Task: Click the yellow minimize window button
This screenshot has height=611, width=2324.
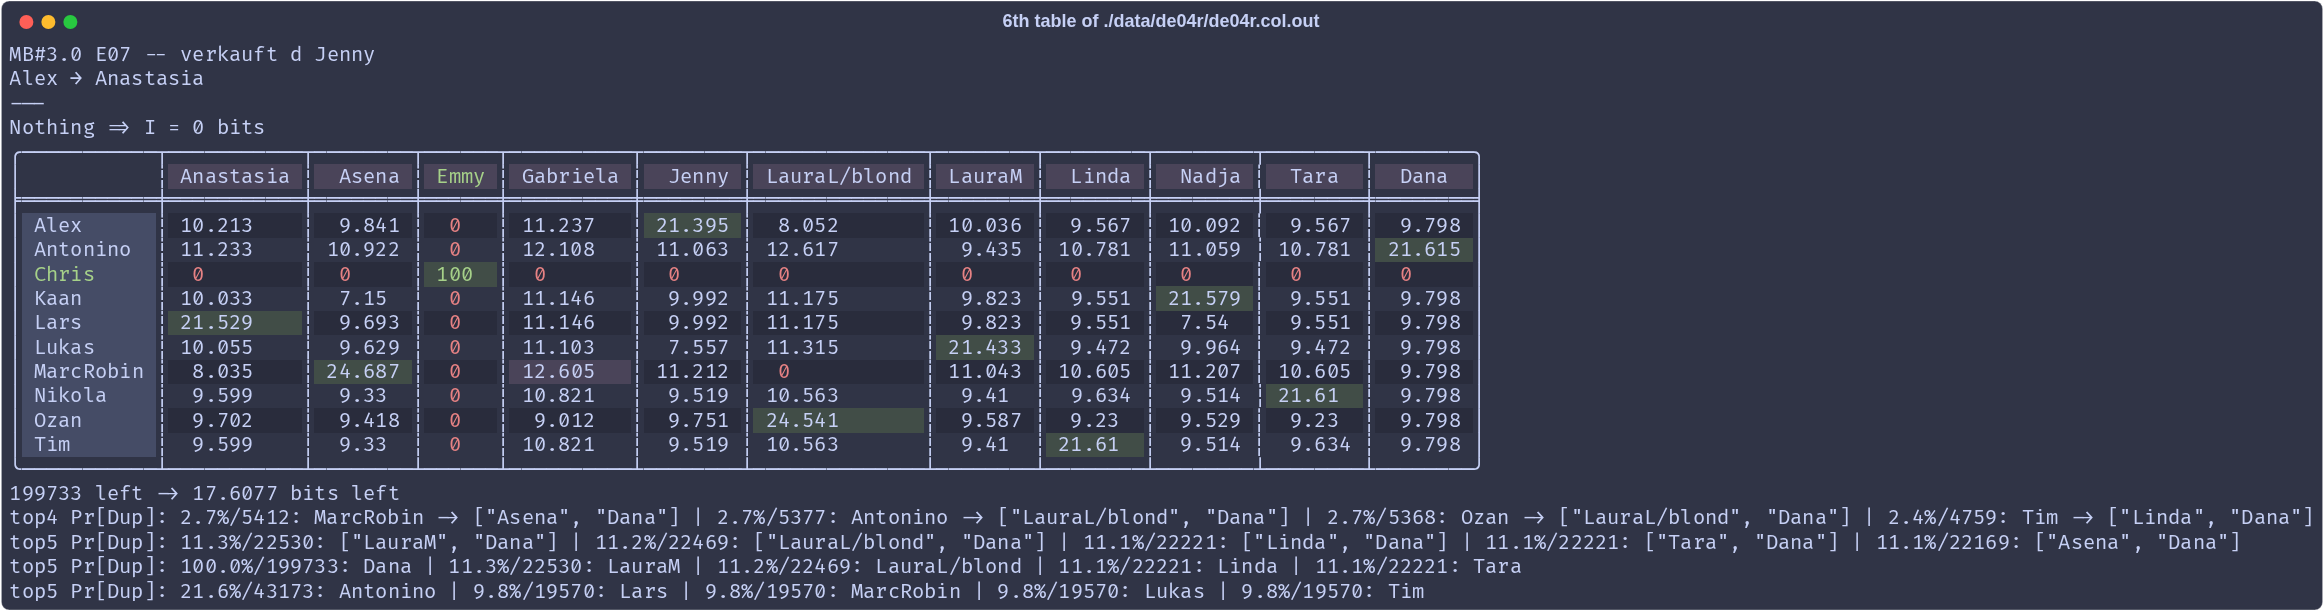Action: click(x=48, y=22)
